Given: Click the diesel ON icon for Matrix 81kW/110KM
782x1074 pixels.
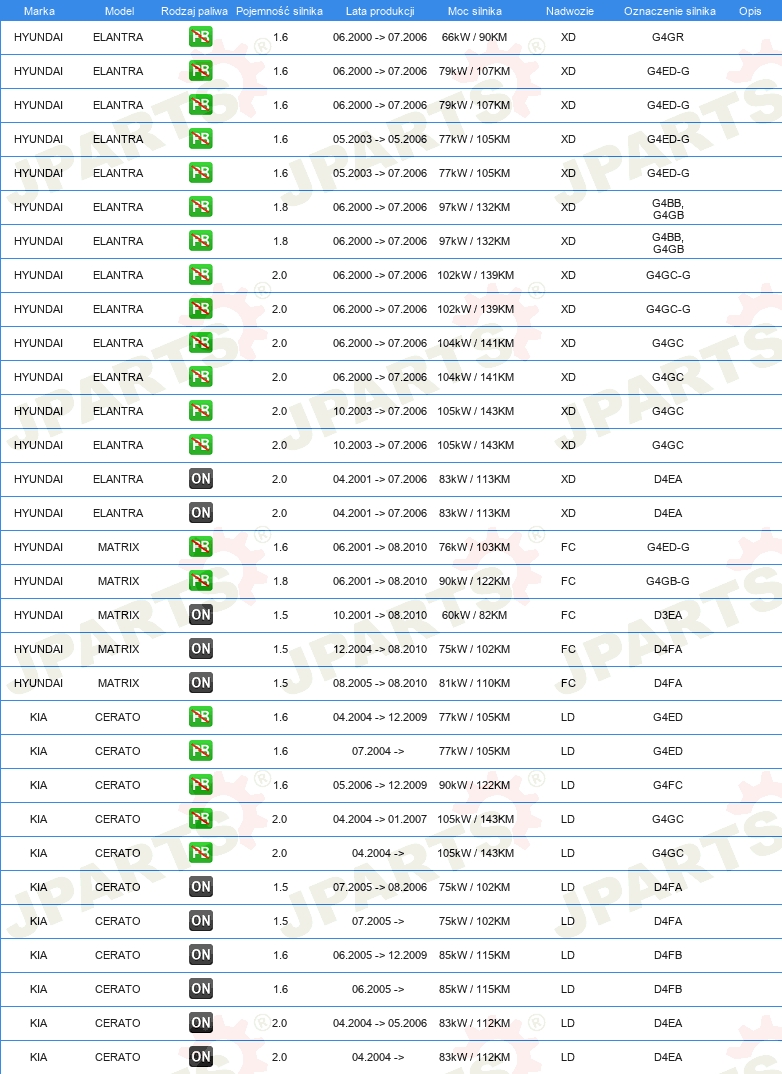Looking at the screenshot, I should pos(201,683).
